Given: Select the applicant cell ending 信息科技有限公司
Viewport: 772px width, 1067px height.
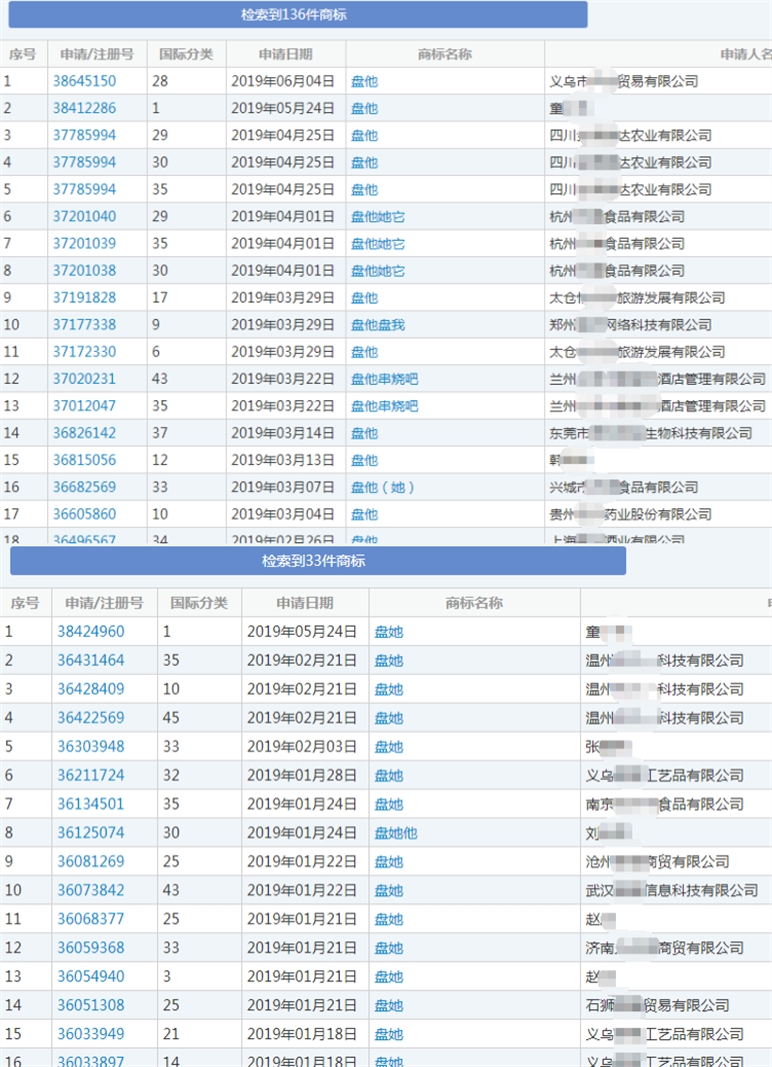Looking at the screenshot, I should (671, 890).
